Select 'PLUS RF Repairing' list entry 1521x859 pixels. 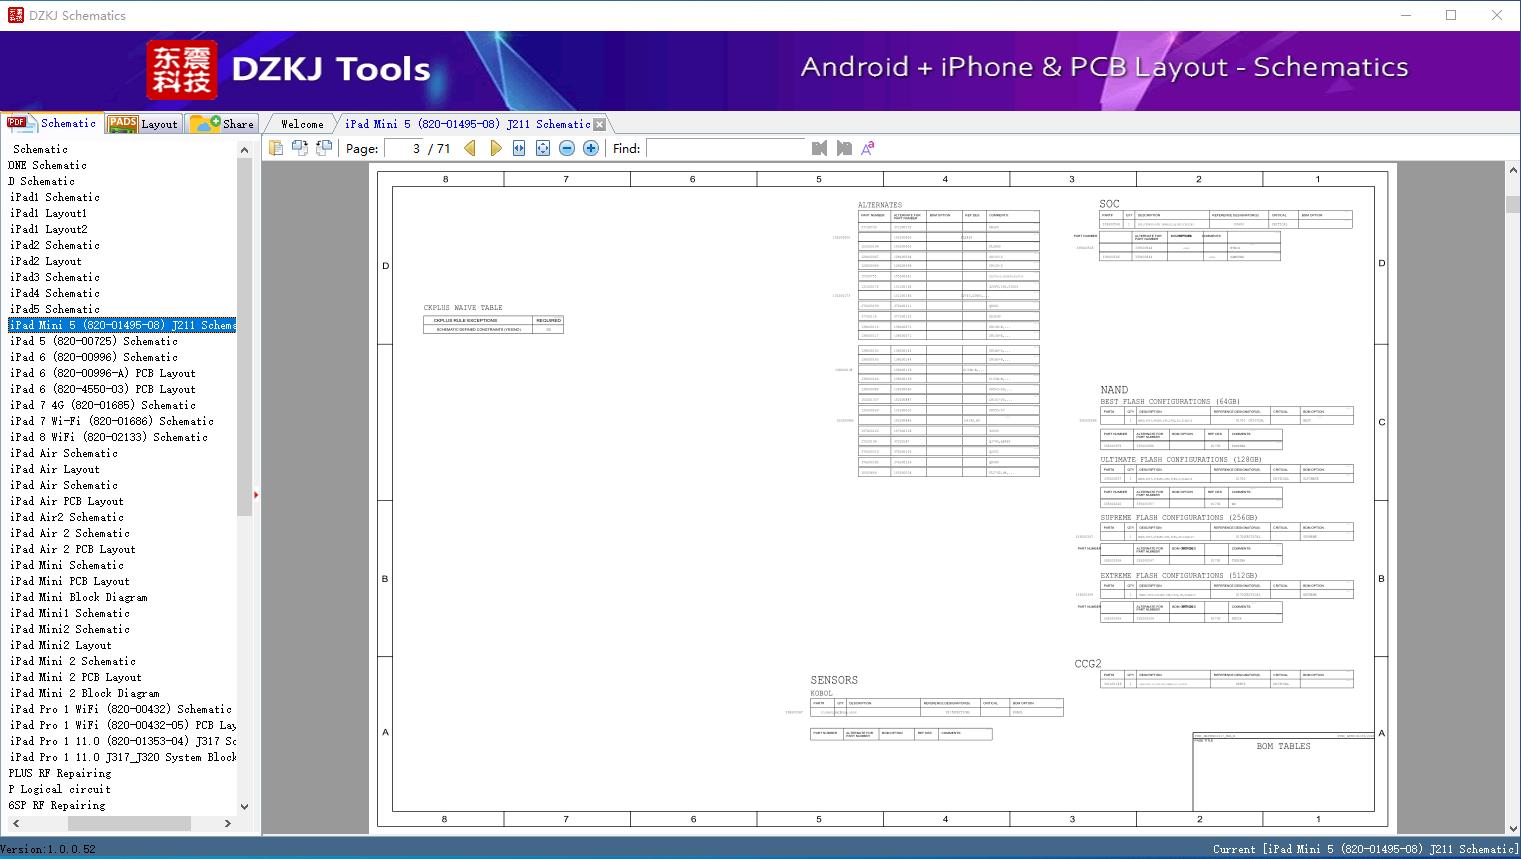[x=60, y=773]
